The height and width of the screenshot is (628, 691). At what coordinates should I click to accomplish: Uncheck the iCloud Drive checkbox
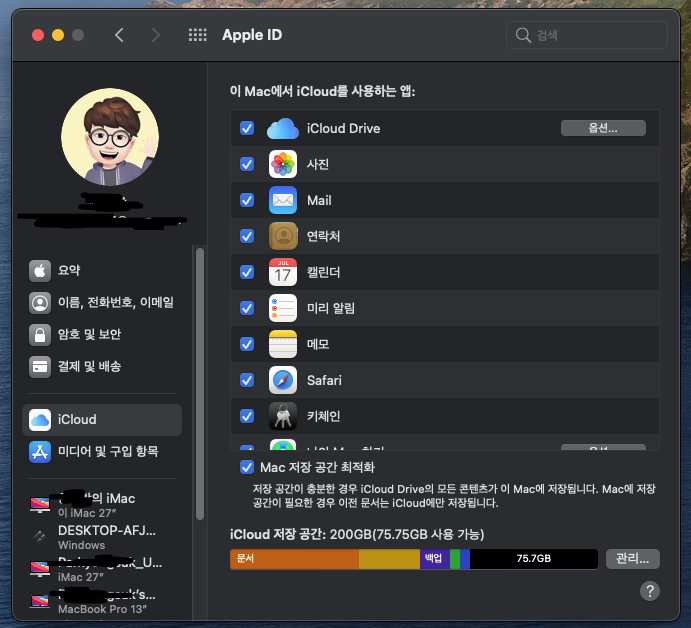point(247,128)
